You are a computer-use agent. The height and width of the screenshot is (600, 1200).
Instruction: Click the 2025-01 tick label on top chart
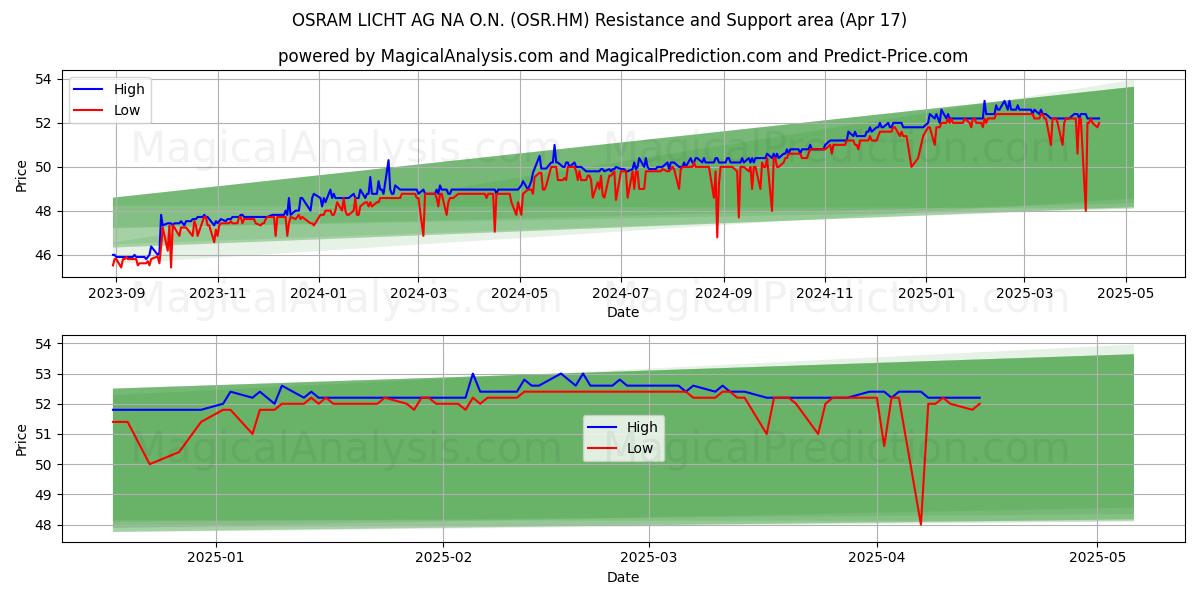925,295
